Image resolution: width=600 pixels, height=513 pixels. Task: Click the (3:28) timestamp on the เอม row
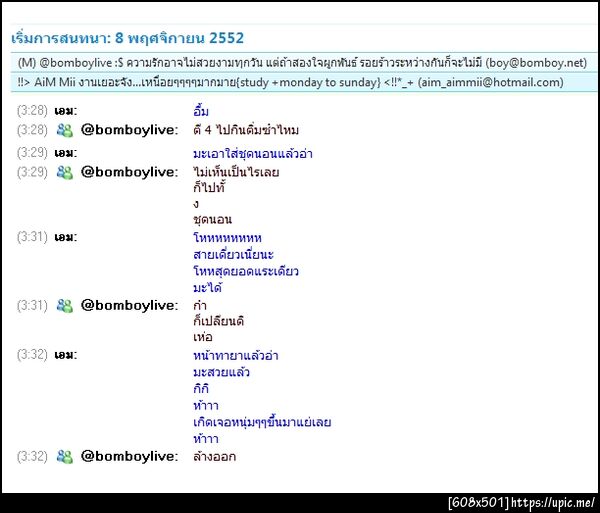(32, 111)
